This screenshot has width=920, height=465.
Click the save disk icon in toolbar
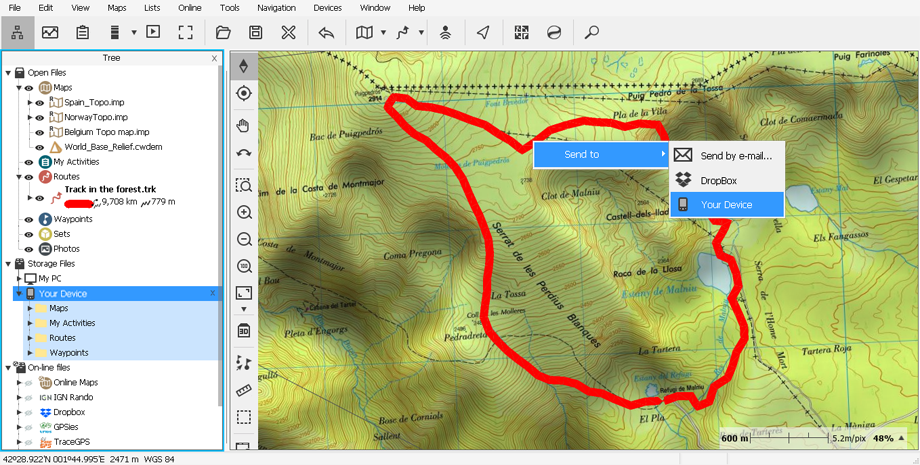pyautogui.click(x=256, y=33)
